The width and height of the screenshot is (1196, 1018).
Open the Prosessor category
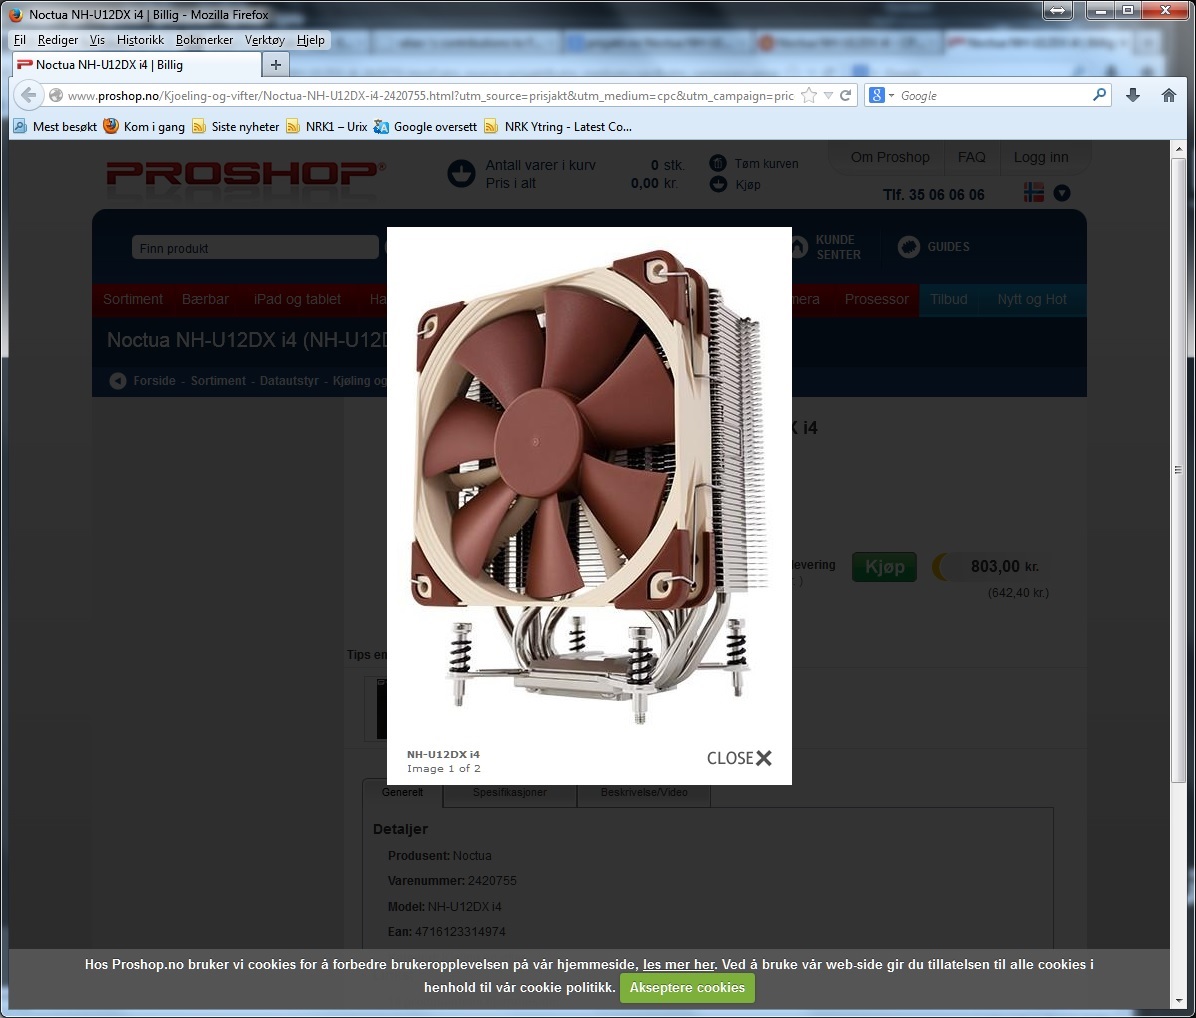(876, 299)
